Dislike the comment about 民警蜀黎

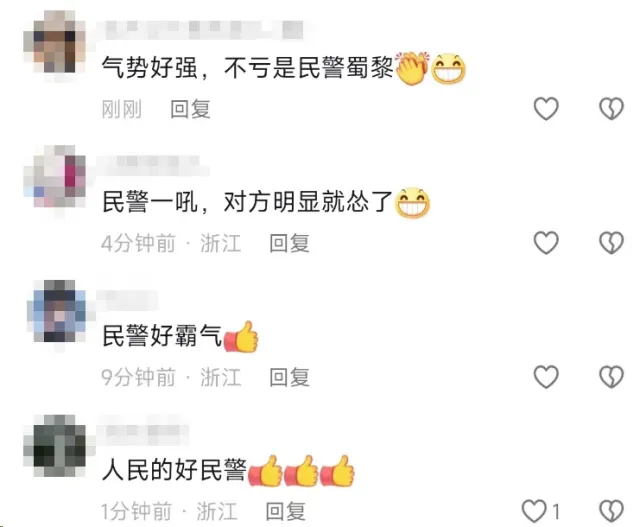(611, 109)
